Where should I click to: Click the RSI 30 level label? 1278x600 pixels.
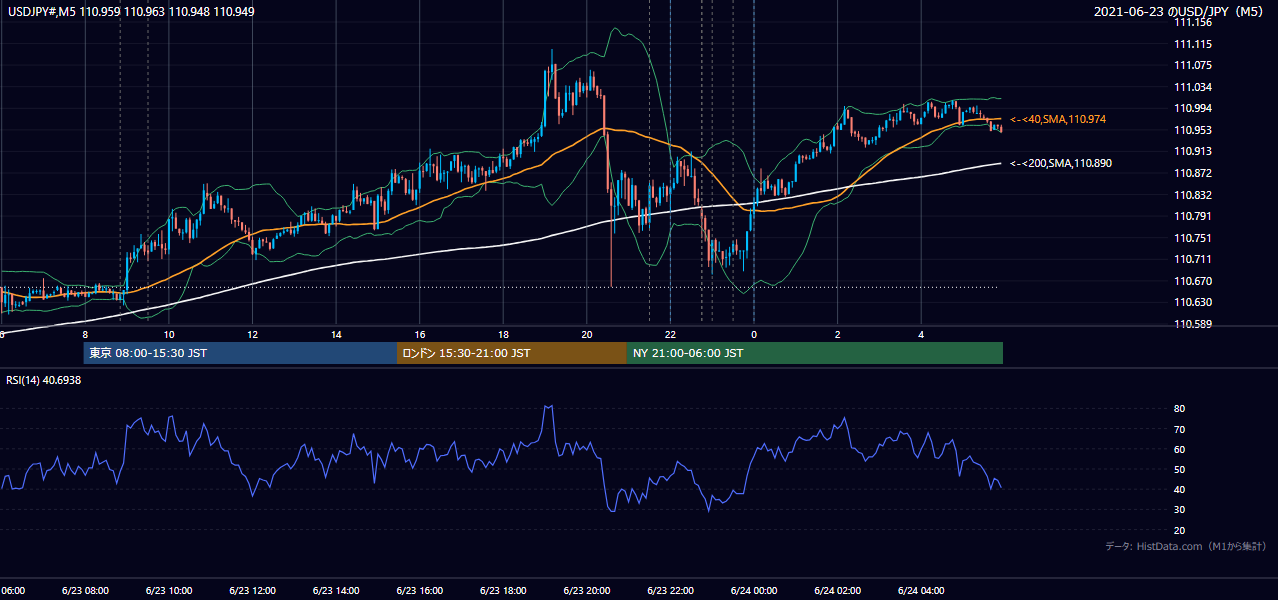tap(1180, 510)
